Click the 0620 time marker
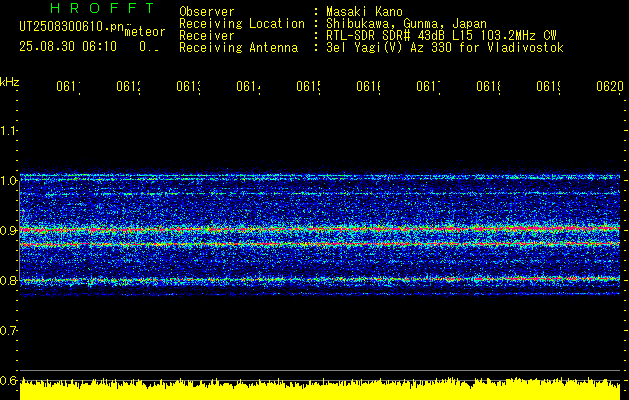This screenshot has height=400, width=629. coord(609,86)
